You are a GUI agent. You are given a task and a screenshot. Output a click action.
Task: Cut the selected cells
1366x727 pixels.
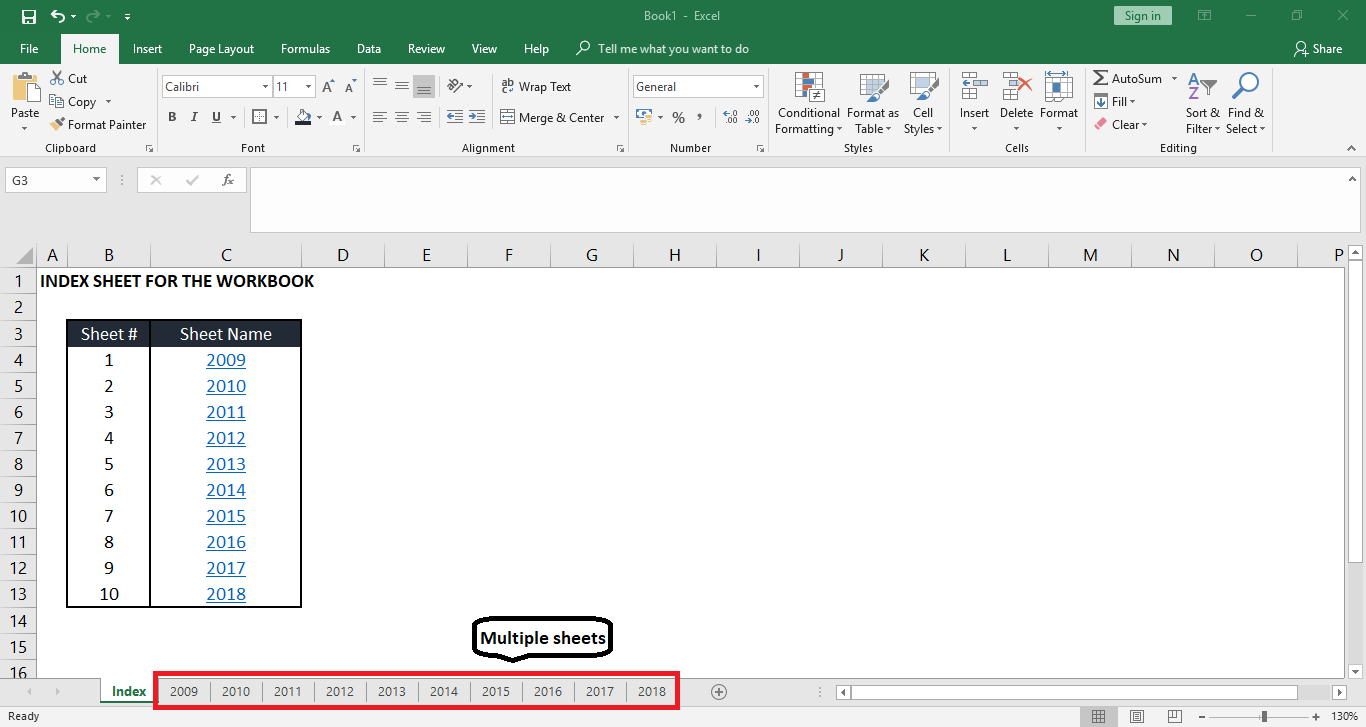68,78
